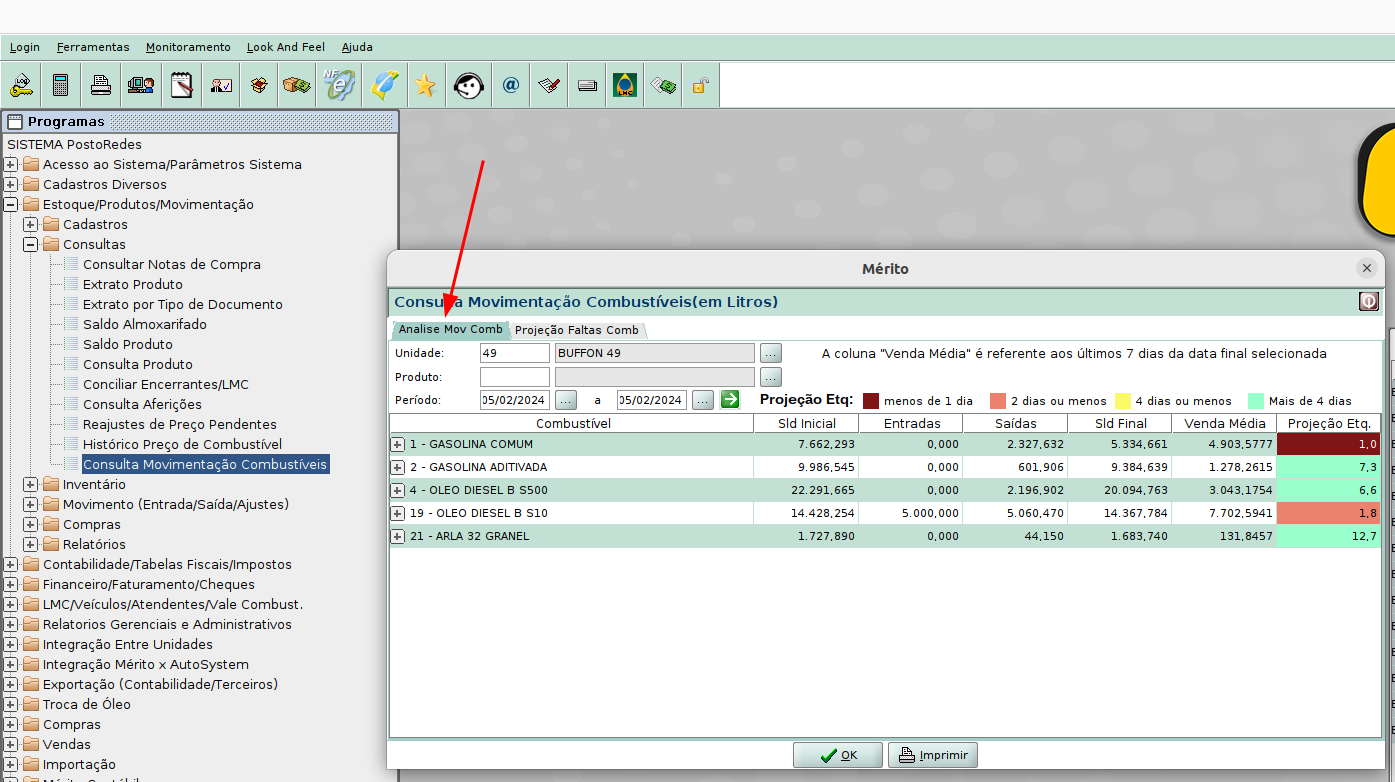
Task: Expand the Inventário tree folder
Action: click(31, 484)
